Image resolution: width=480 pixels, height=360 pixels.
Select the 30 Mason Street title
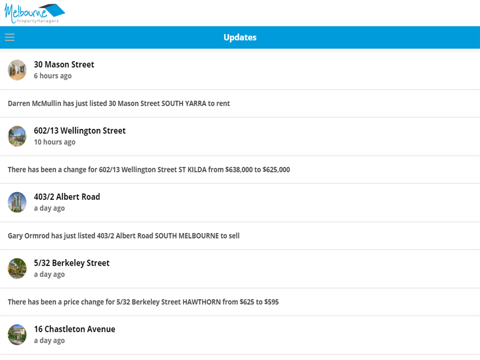click(64, 64)
